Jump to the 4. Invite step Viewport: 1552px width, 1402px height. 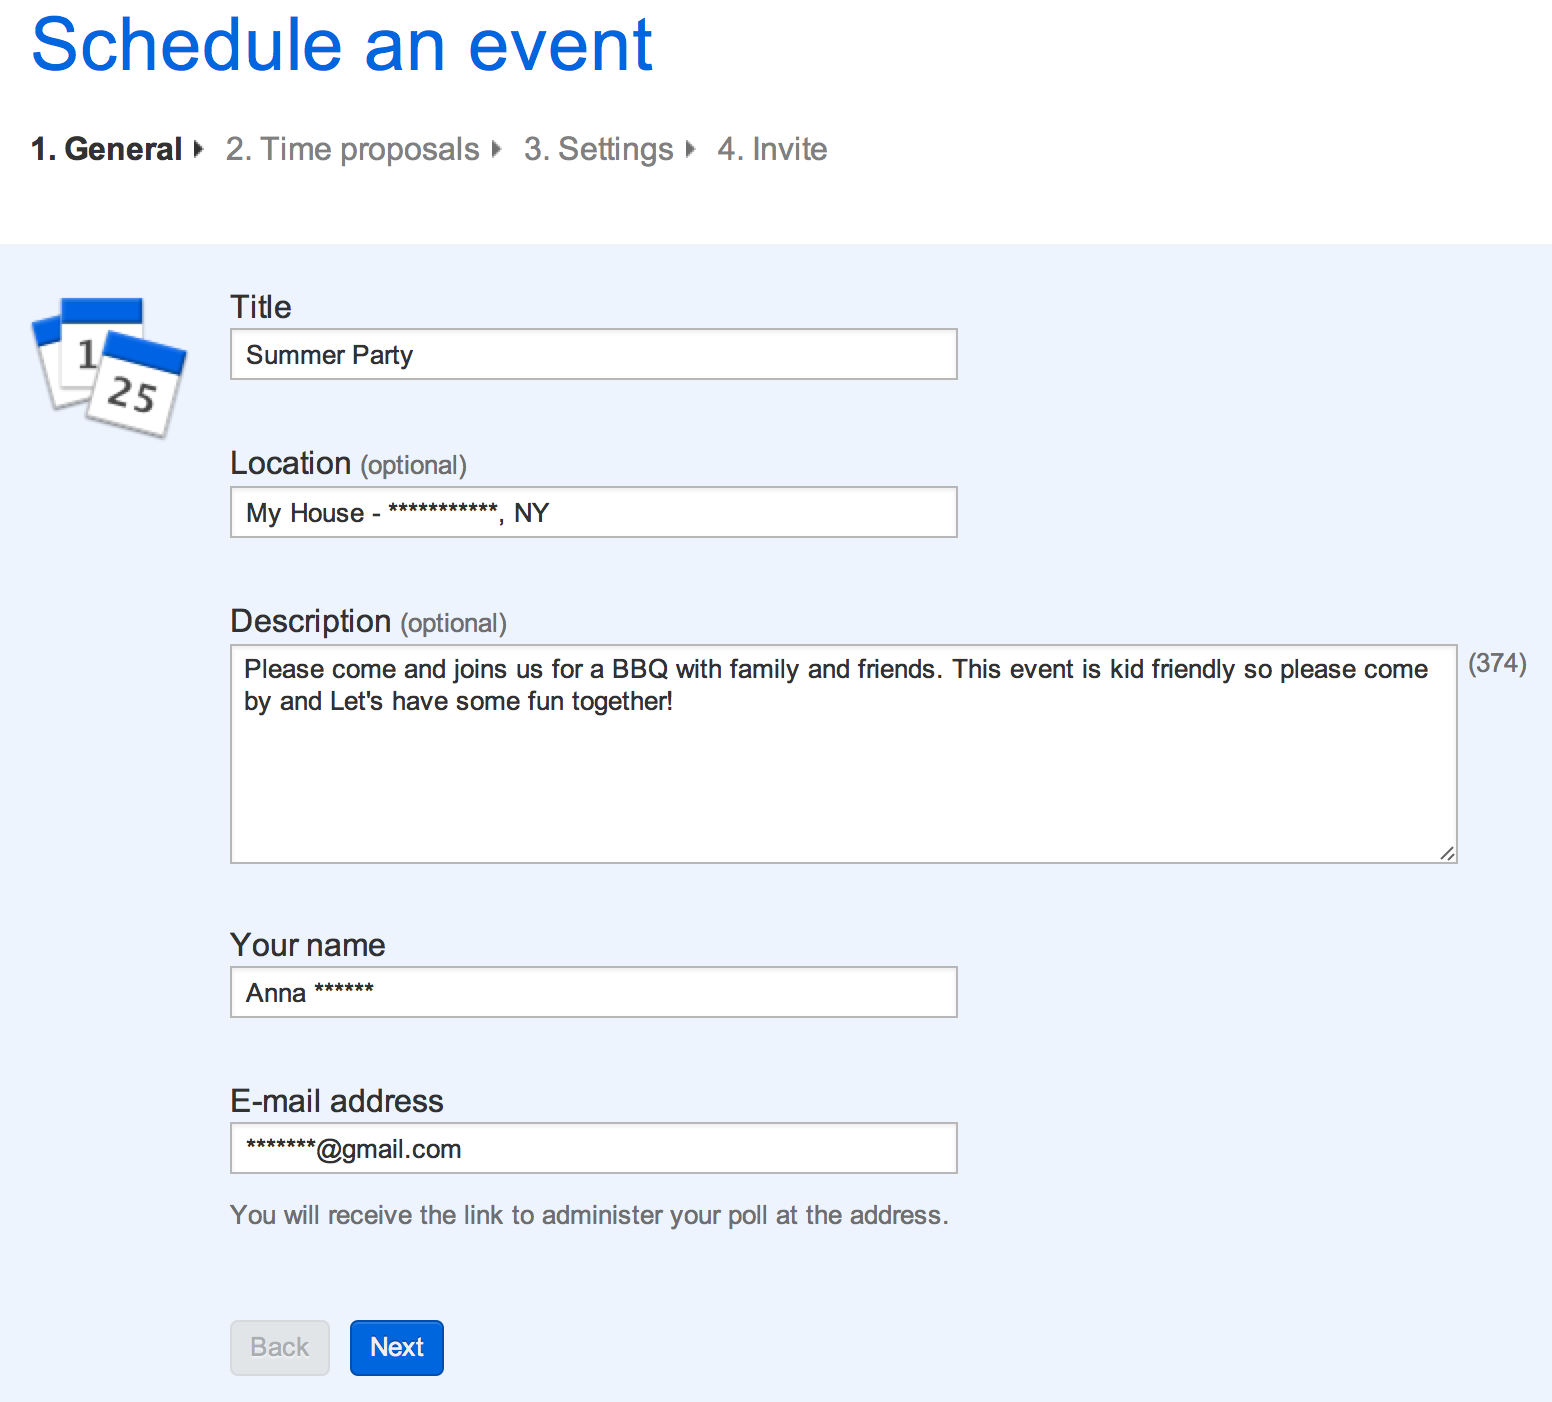pos(772,149)
